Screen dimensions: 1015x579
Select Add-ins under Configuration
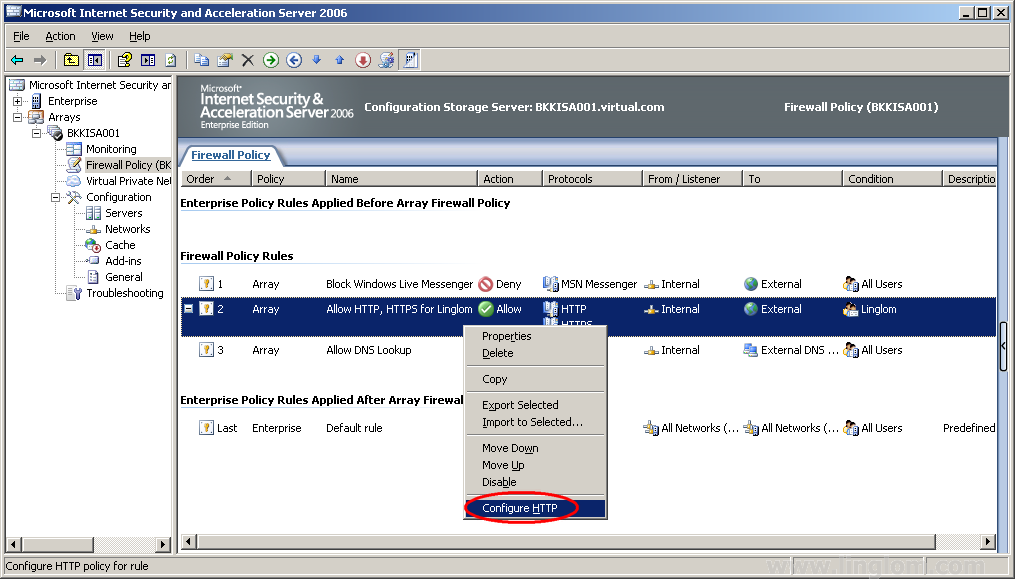(123, 261)
